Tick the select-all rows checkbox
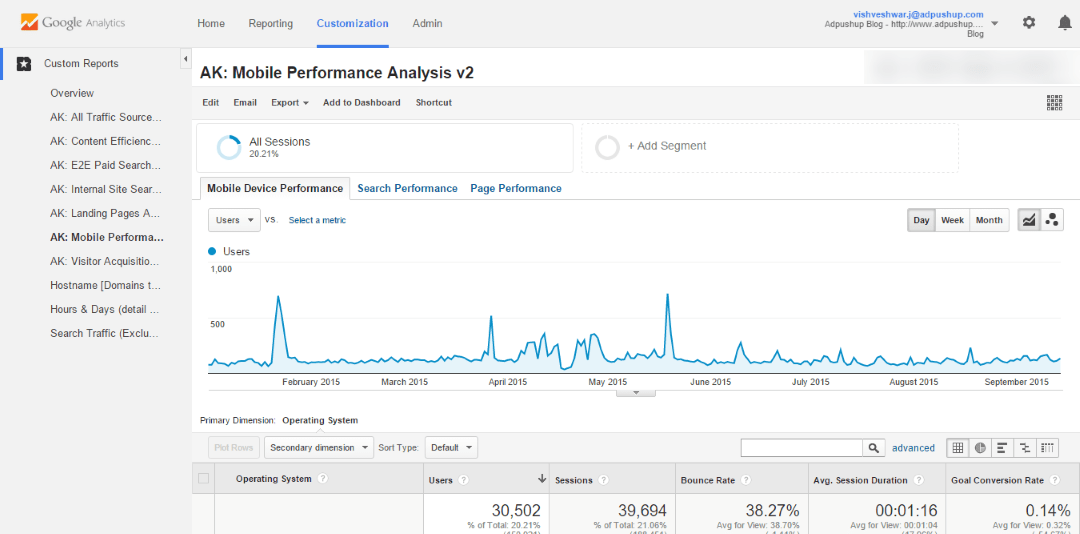Viewport: 1080px width, 534px height. tap(204, 479)
